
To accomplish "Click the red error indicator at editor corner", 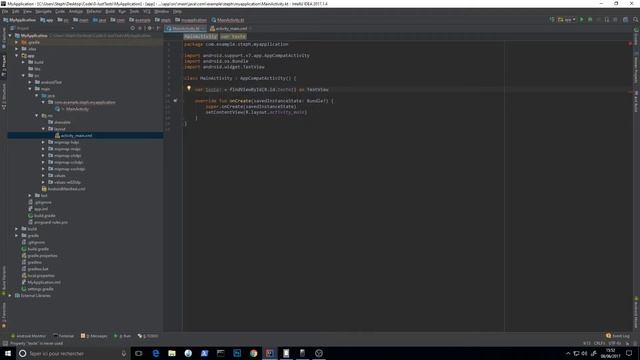I will [x=630, y=43].
